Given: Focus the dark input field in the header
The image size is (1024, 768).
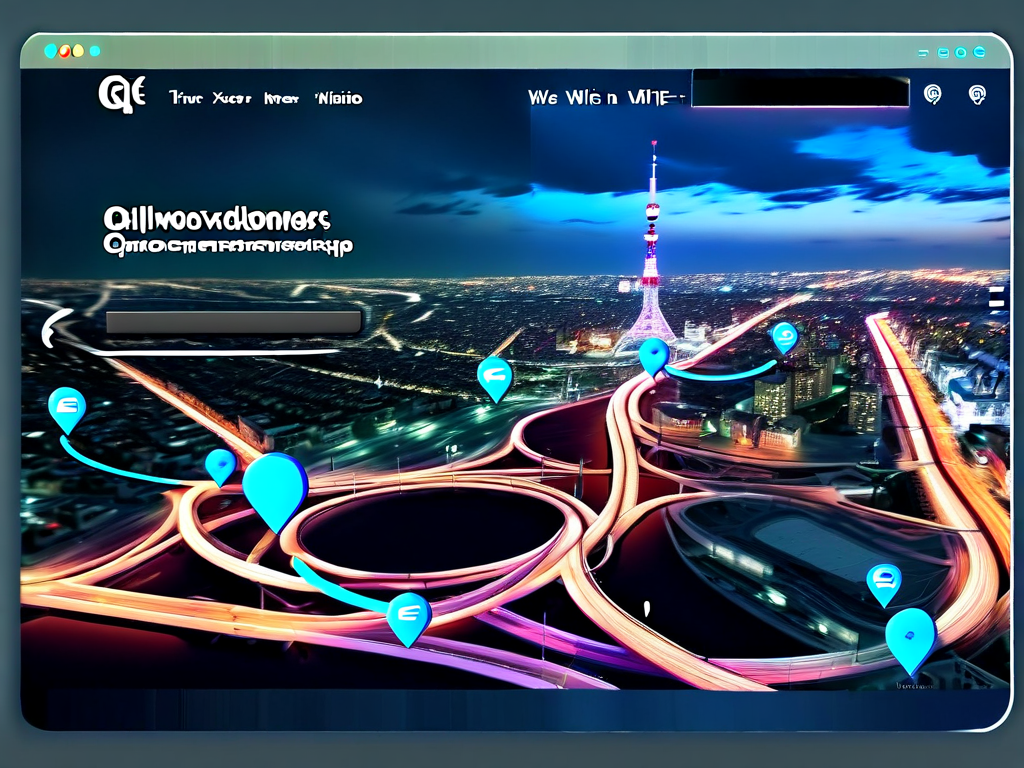Looking at the screenshot, I should pos(800,90).
